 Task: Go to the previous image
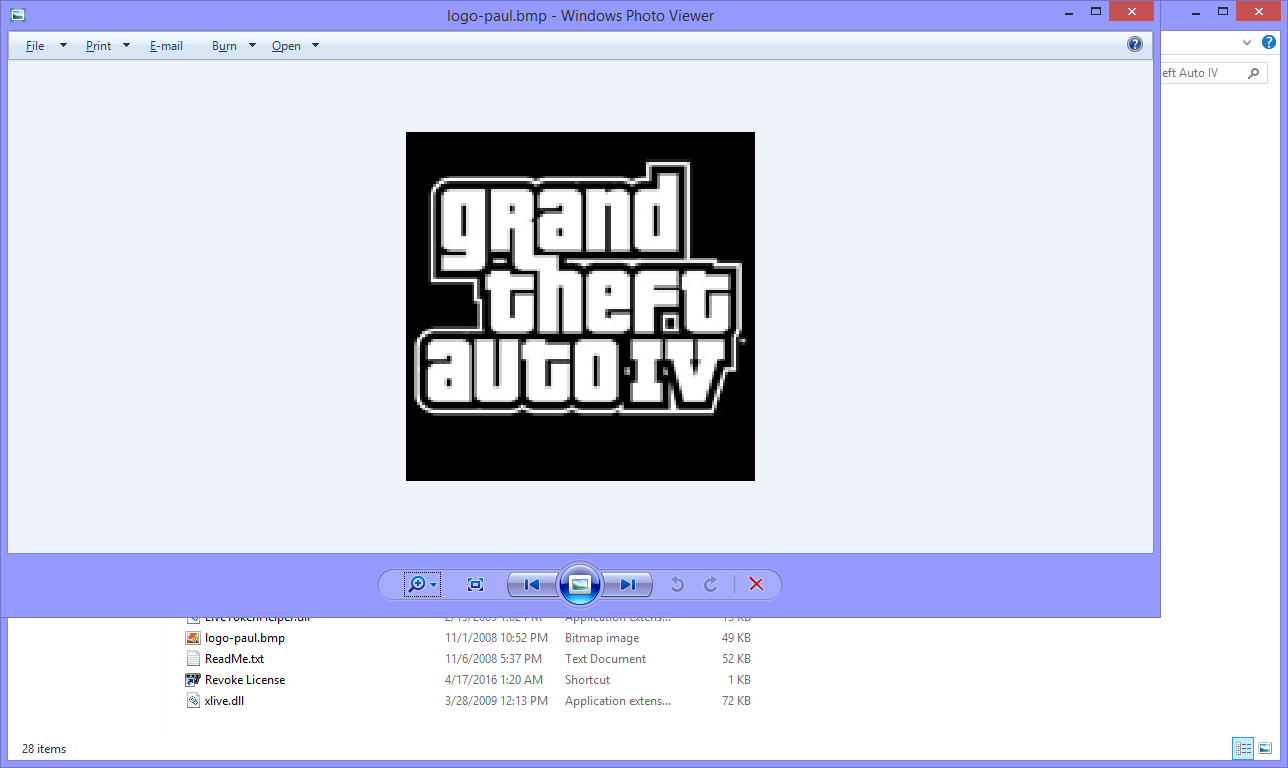pyautogui.click(x=532, y=584)
